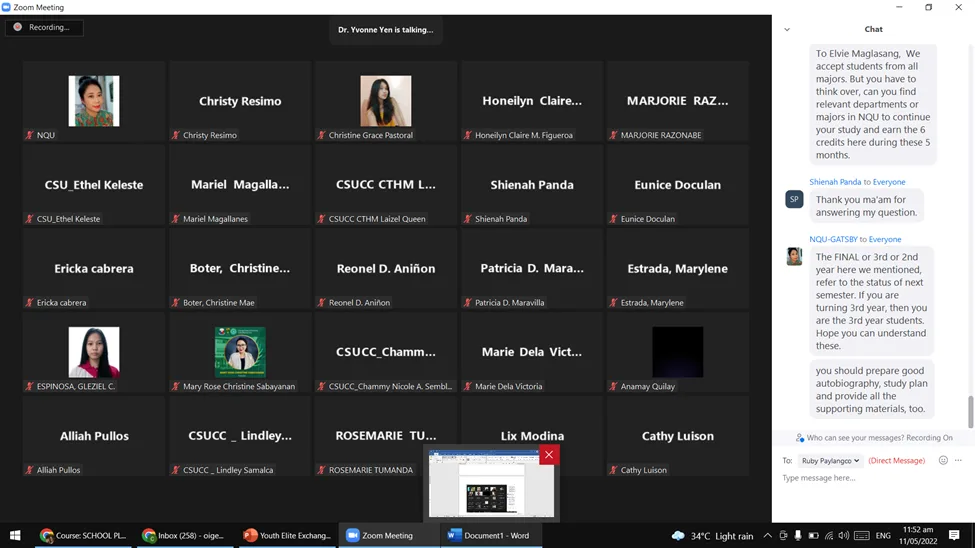Close the Word window preview thumbnail
975x548 pixels.
548,455
